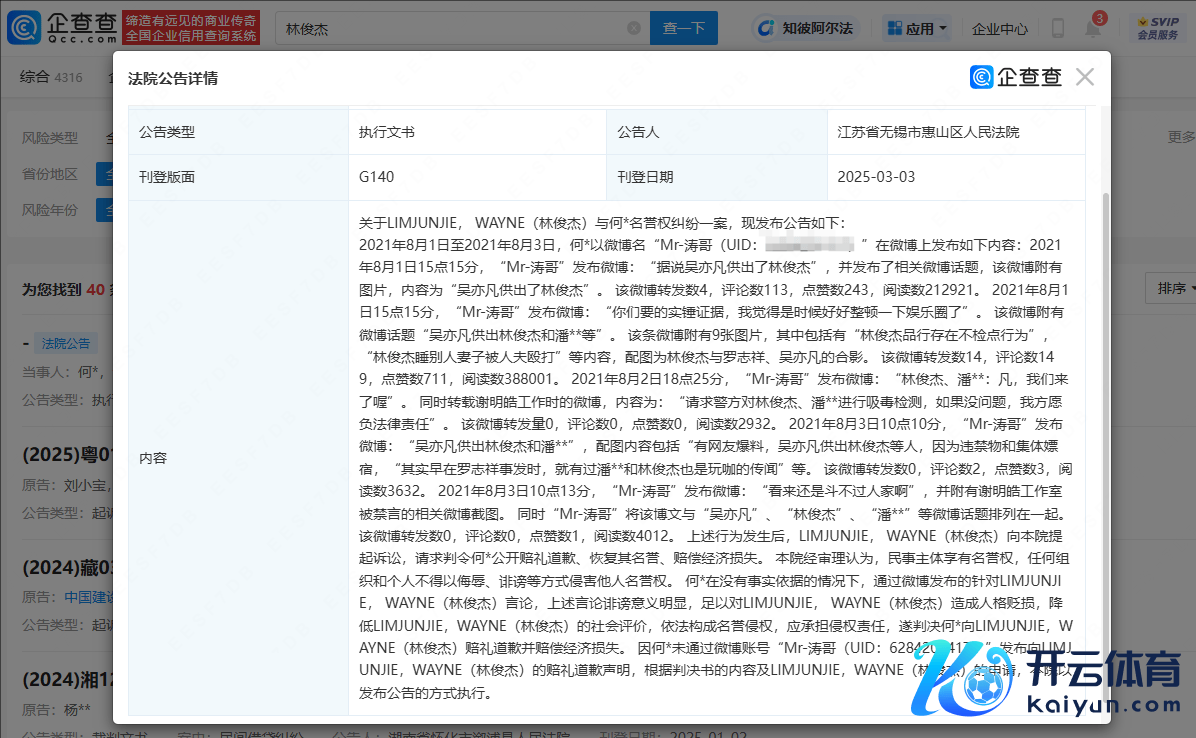The height and width of the screenshot is (738, 1196).
Task: Clear the search box text with the X icon
Action: click(635, 29)
